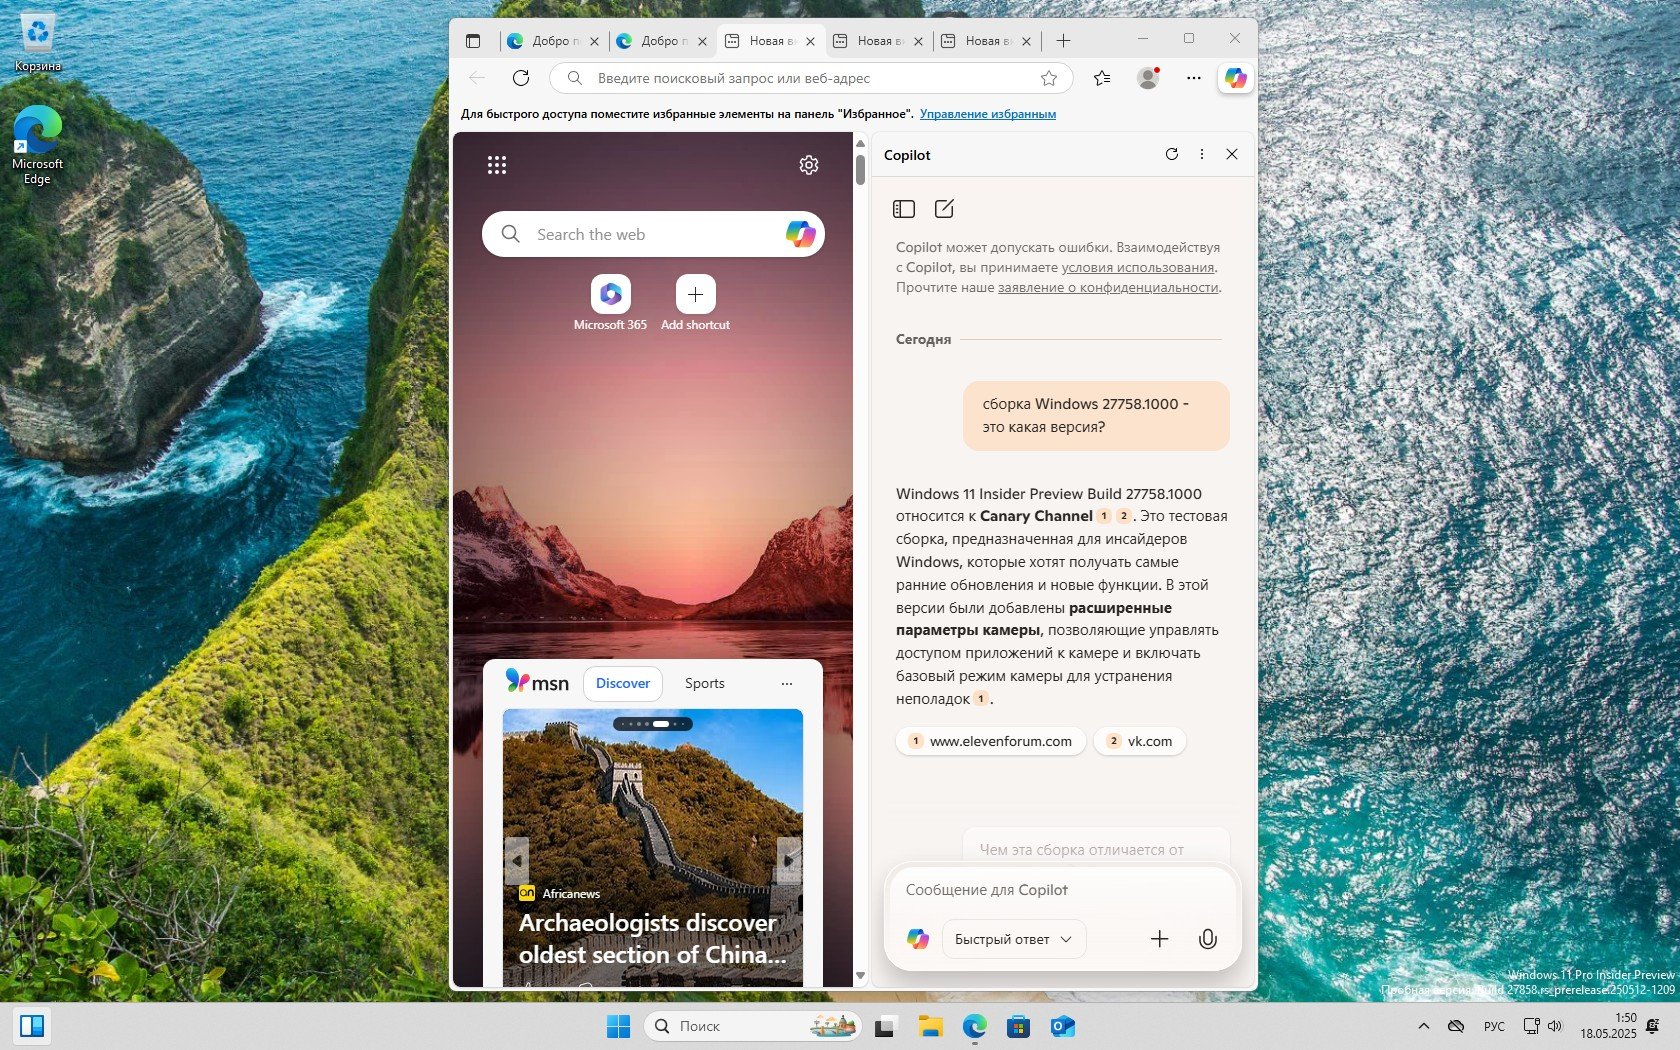This screenshot has height=1050, width=1680.
Task: Click the Search the web box
Action: 653,234
